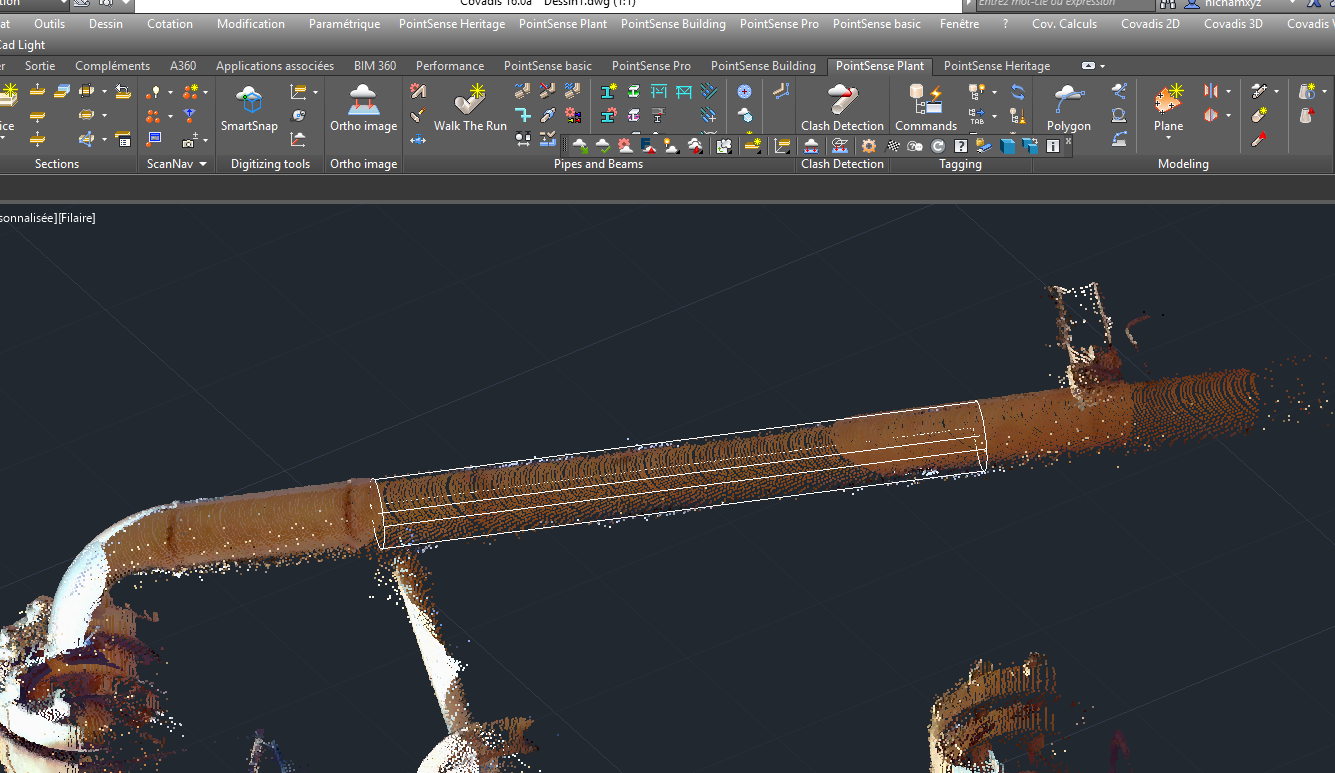This screenshot has height=773, width=1335.
Task: Click the sync arrows icon near Commands
Action: point(1018,93)
